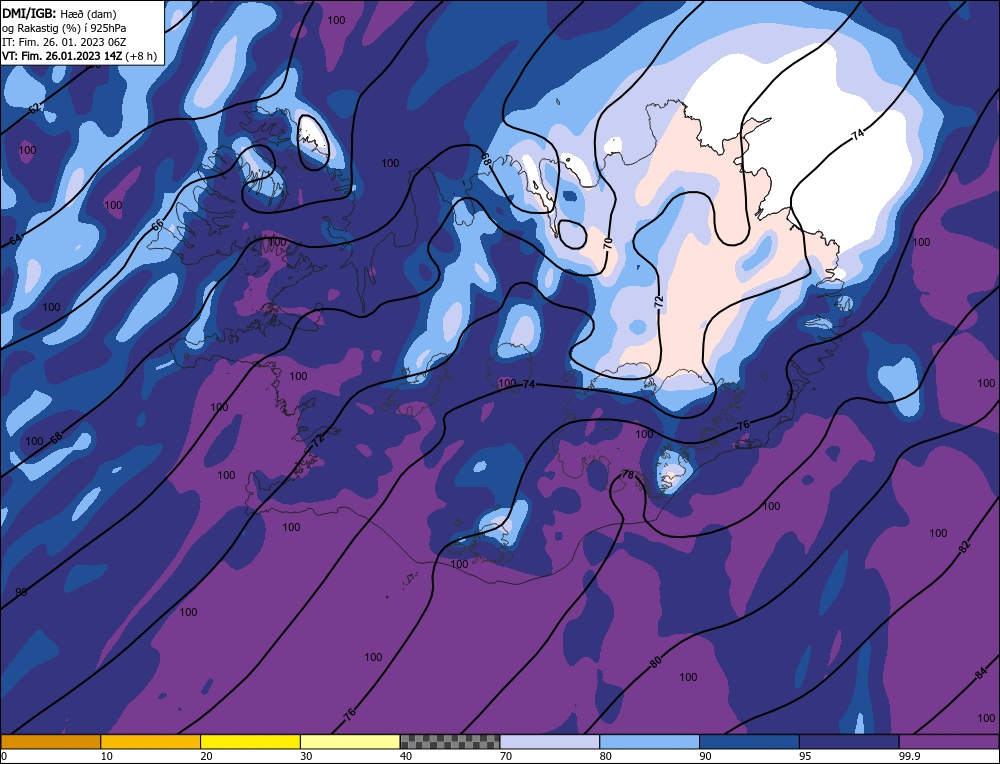Click the yellow 20–30 legend swatch
The image size is (1000, 764).
coord(250,741)
